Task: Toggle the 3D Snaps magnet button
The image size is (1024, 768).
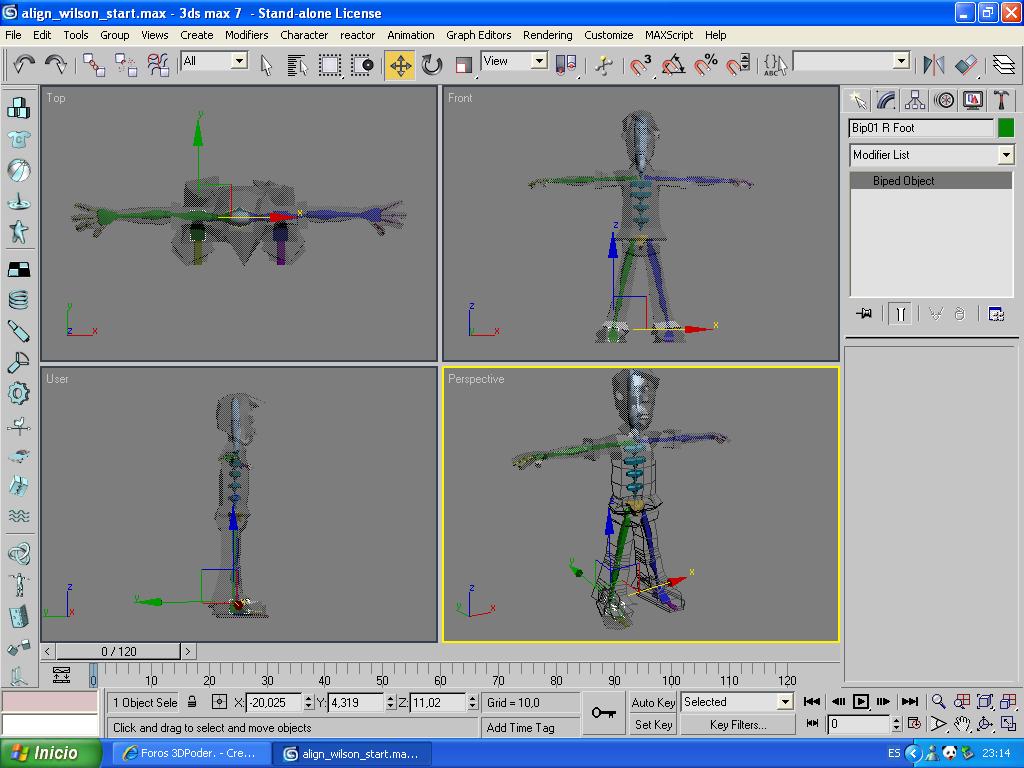Action: coord(641,66)
